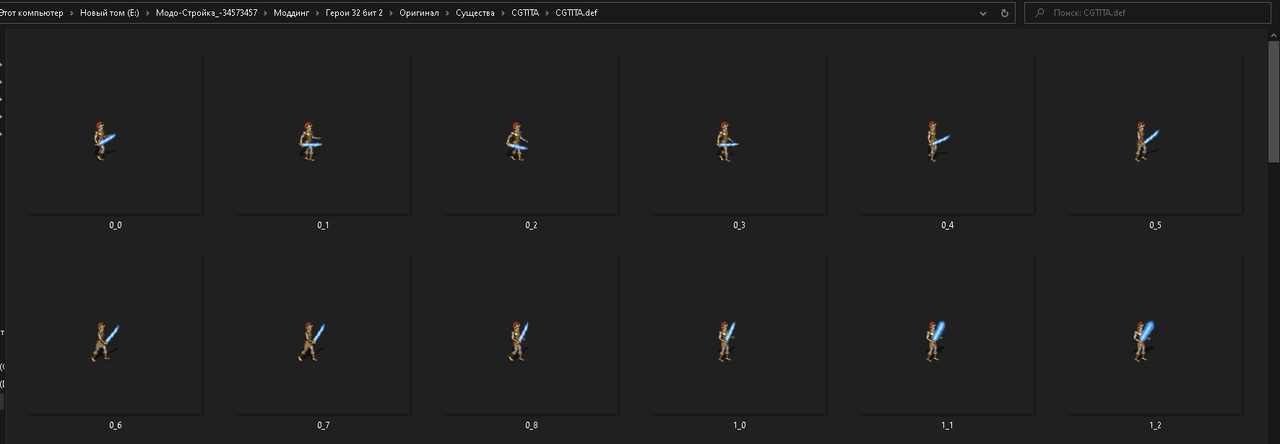This screenshot has height=444, width=1280.
Task: Click the file name label 0_1
Action: [x=323, y=226]
